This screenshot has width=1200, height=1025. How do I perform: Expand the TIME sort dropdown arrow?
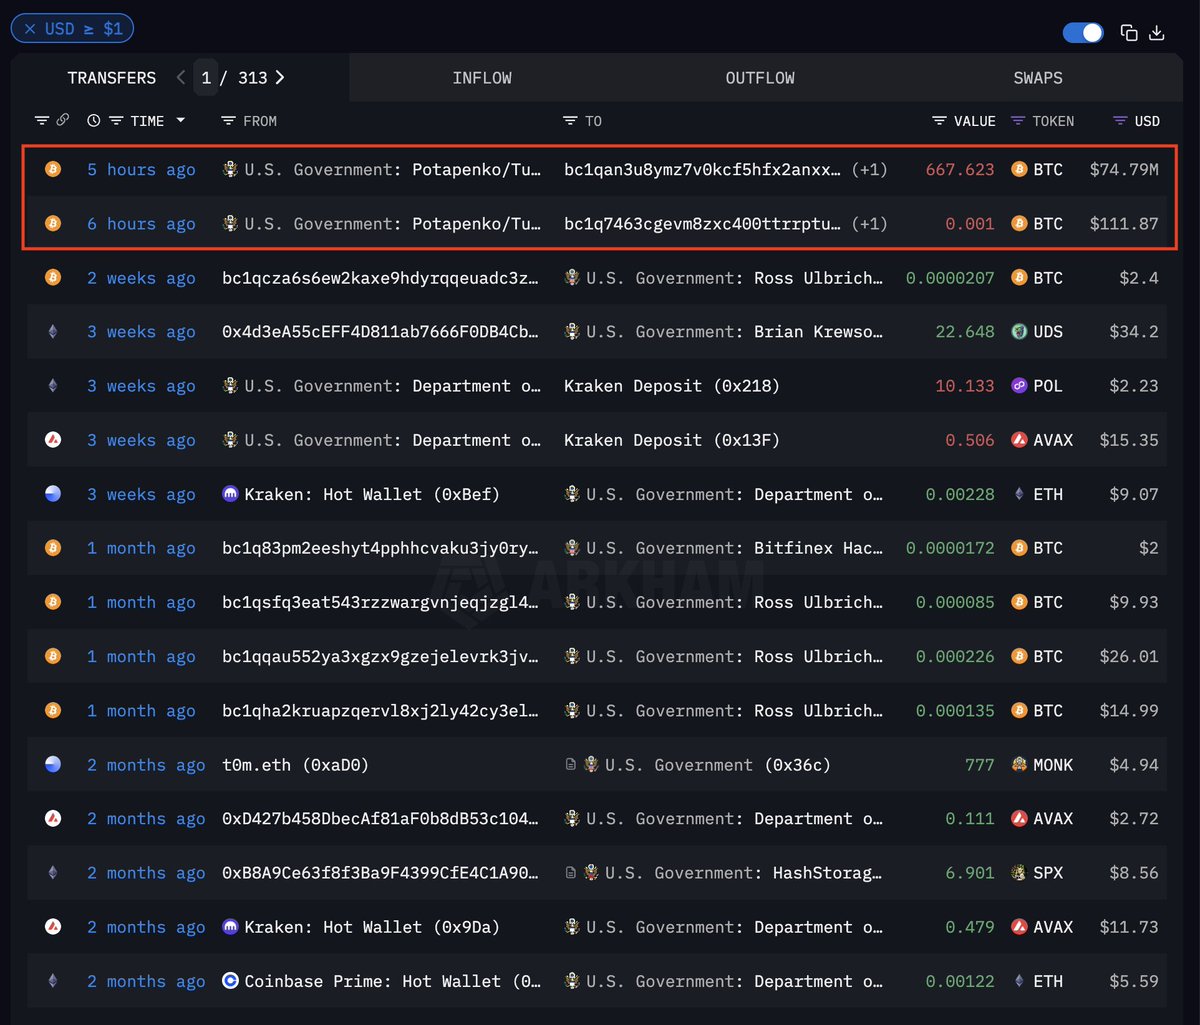click(x=181, y=121)
